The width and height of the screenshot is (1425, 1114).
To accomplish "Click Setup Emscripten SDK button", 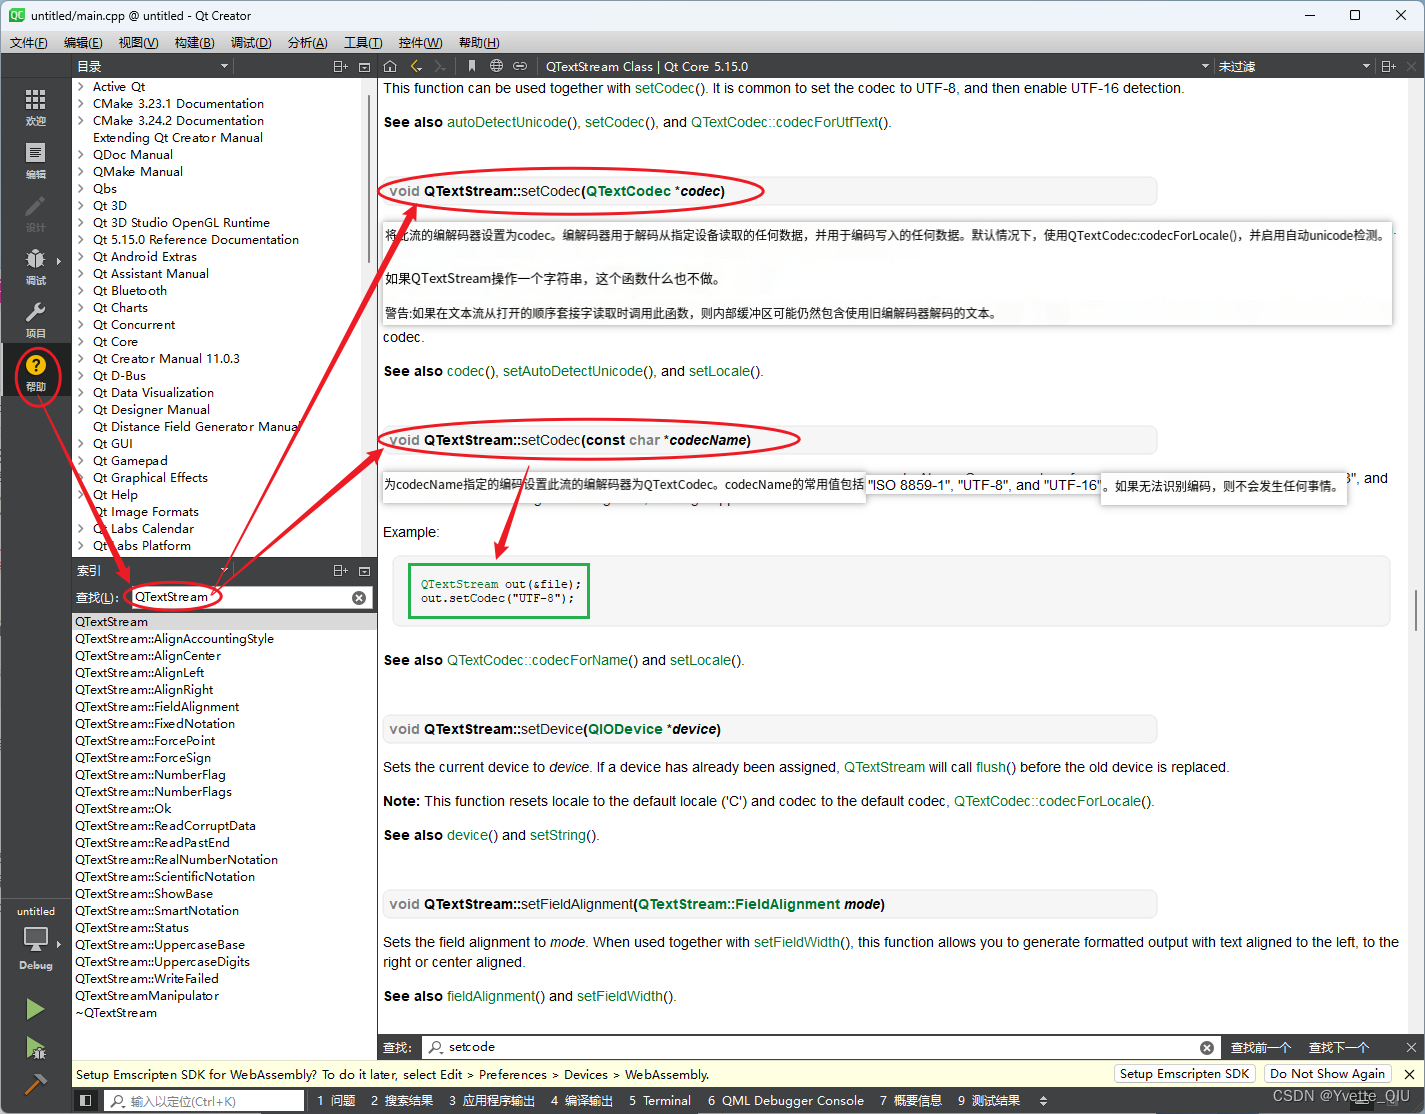I will 1184,1074.
